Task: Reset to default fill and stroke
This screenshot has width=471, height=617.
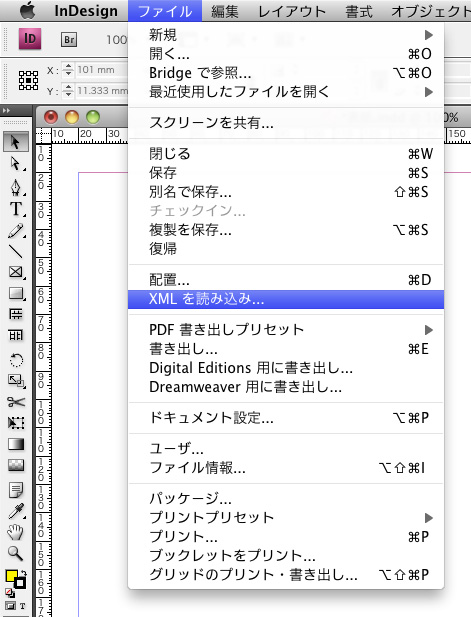Action: tap(9, 592)
